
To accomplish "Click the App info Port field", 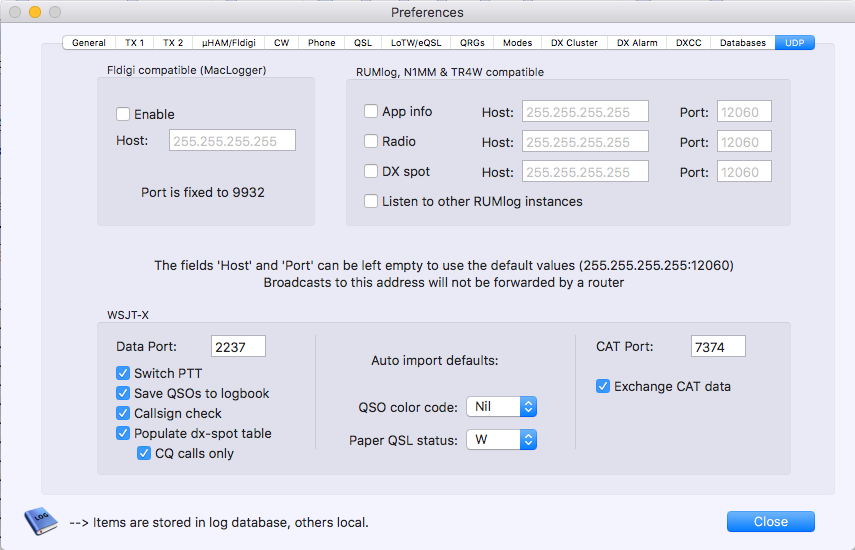I will pos(744,111).
